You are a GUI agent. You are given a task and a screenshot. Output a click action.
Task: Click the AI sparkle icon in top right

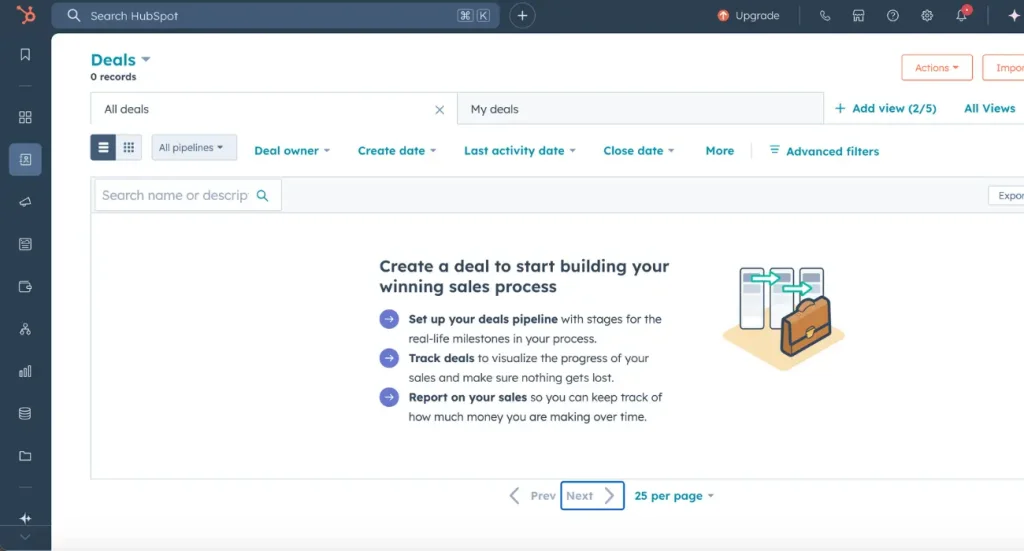[1014, 16]
